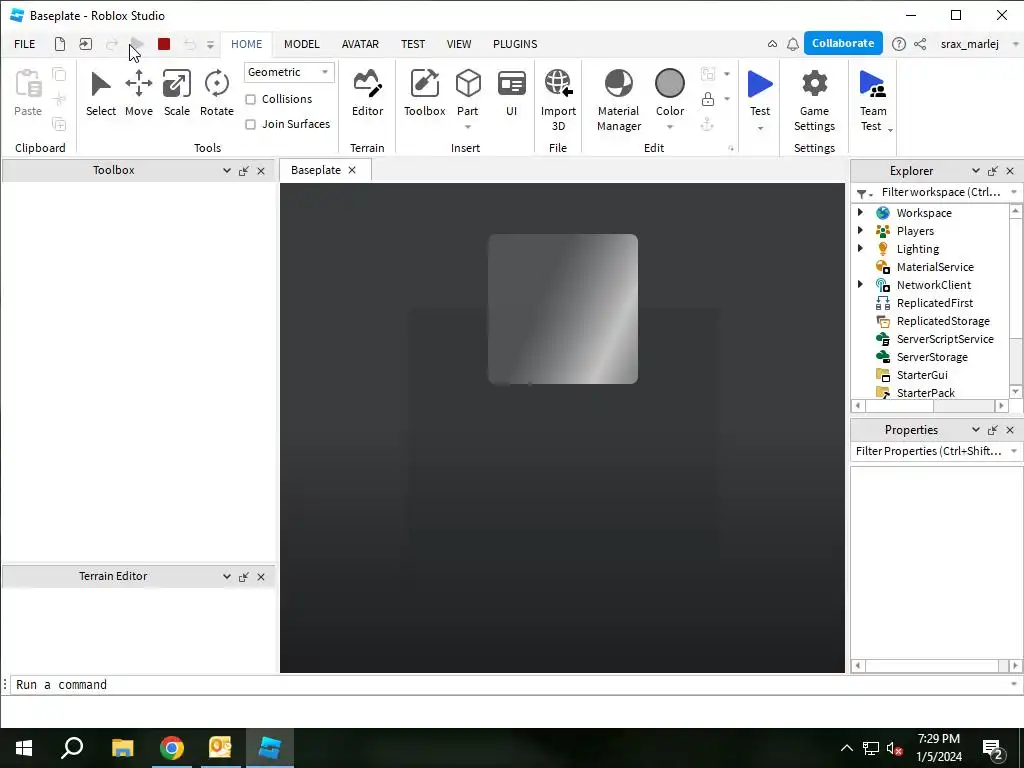The width and height of the screenshot is (1024, 768).
Task: Open the Geometric mode dropdown
Action: click(x=289, y=72)
